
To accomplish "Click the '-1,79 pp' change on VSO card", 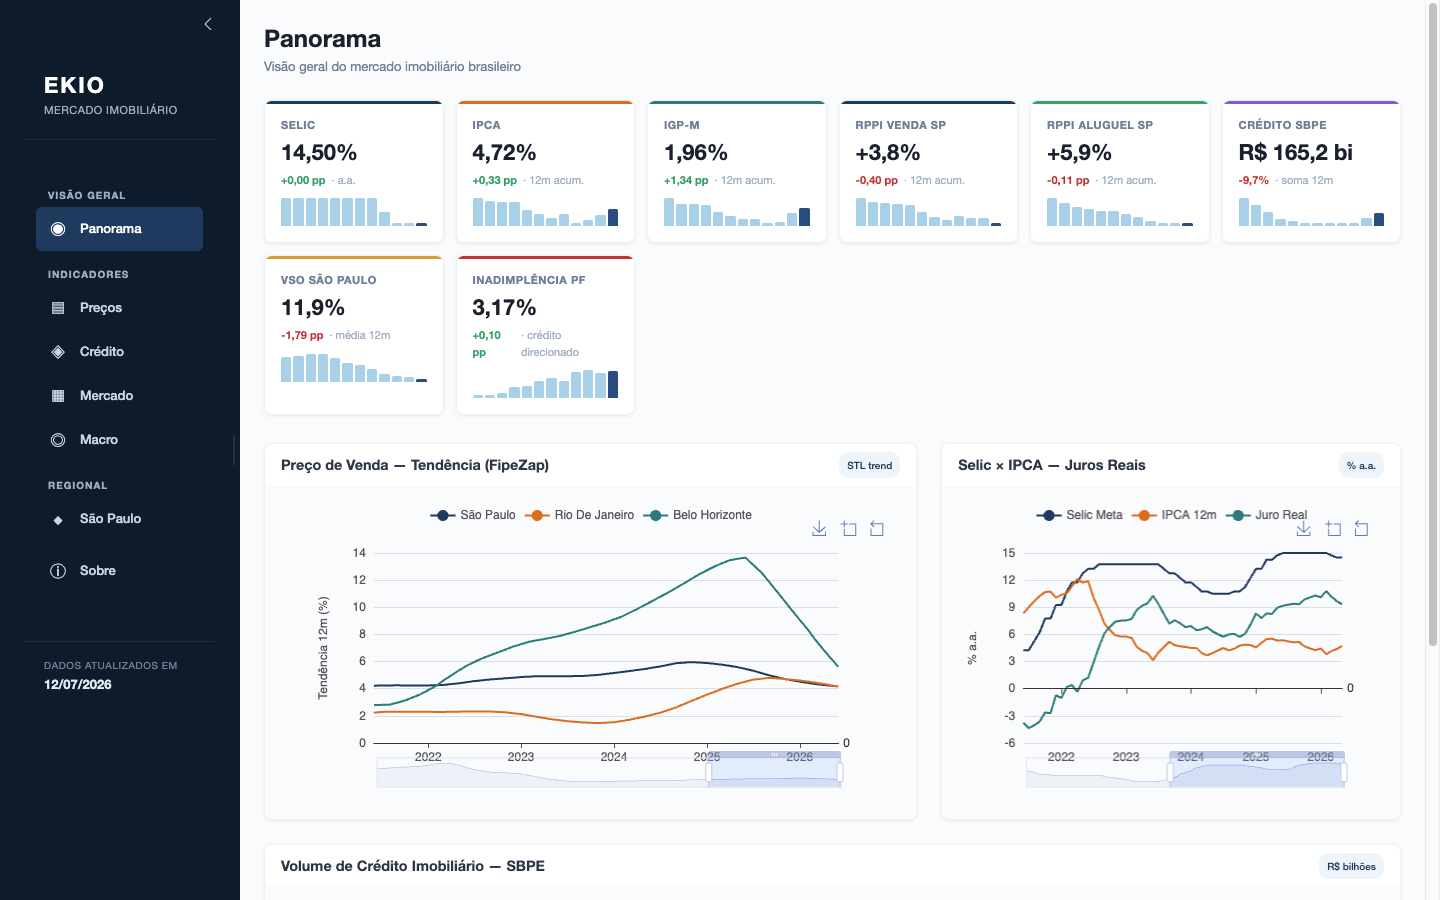I will click(x=302, y=336).
